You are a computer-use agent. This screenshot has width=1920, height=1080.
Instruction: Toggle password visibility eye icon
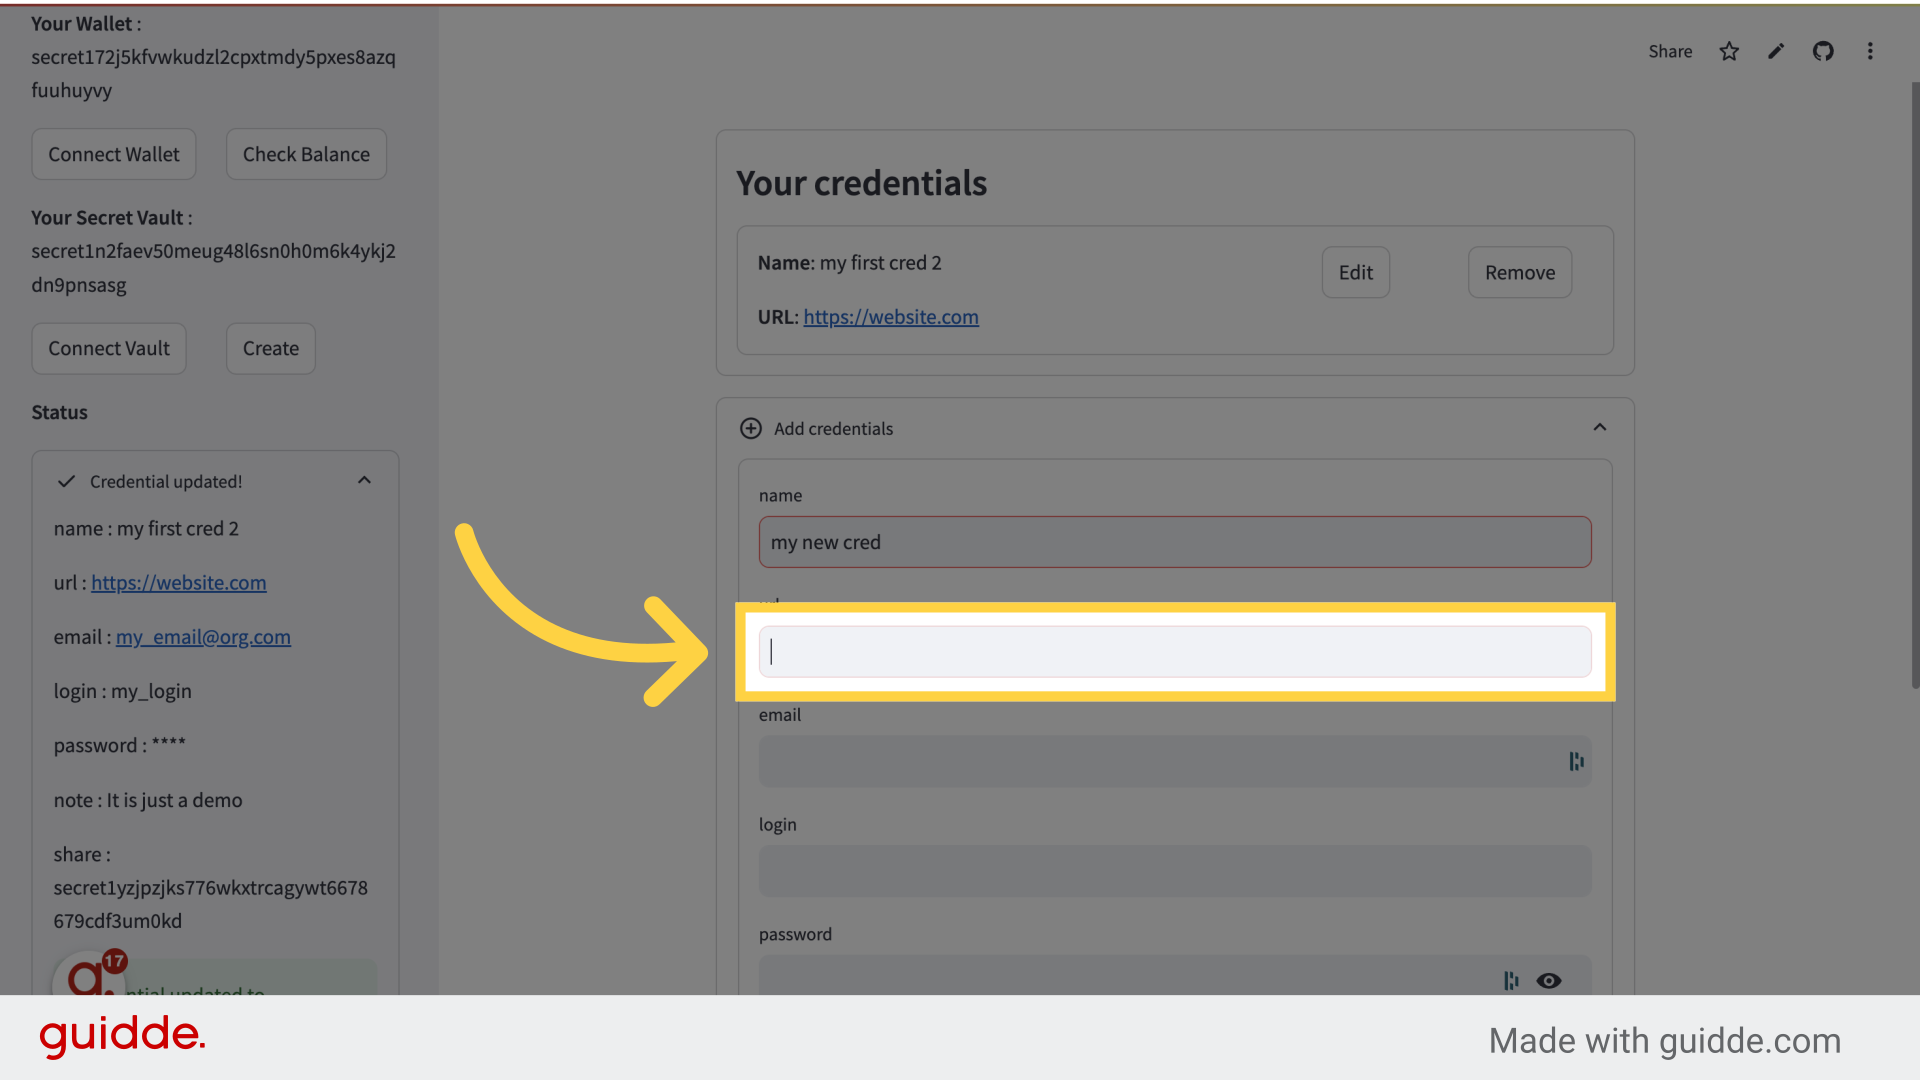pos(1549,978)
